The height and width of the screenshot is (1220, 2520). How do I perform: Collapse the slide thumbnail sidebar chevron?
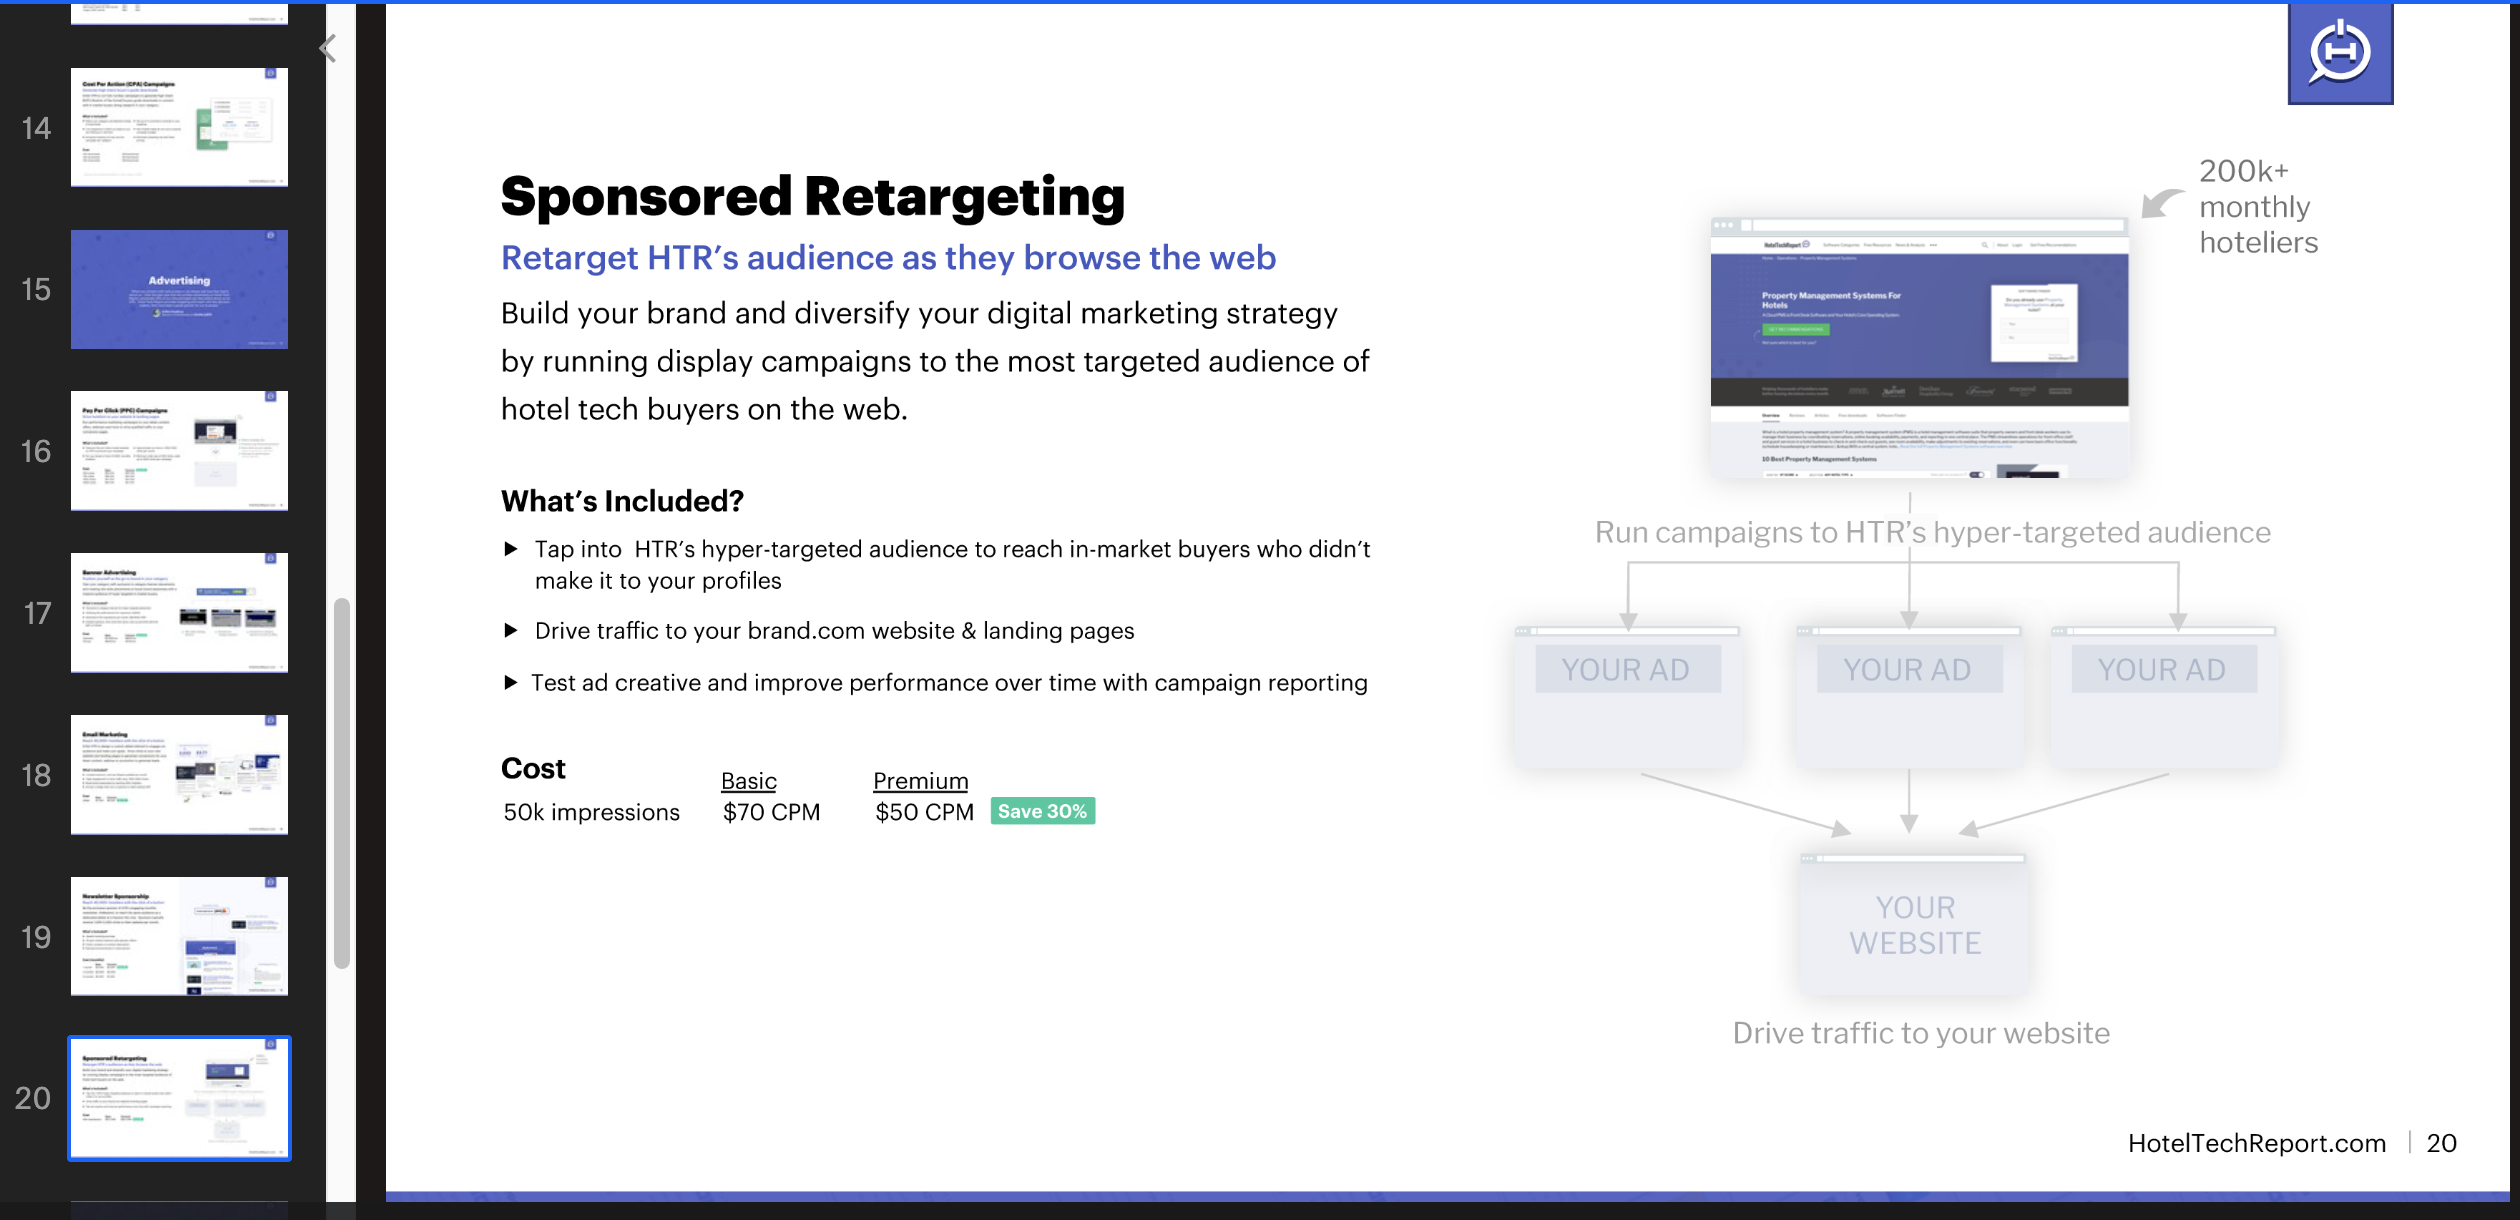pyautogui.click(x=327, y=48)
